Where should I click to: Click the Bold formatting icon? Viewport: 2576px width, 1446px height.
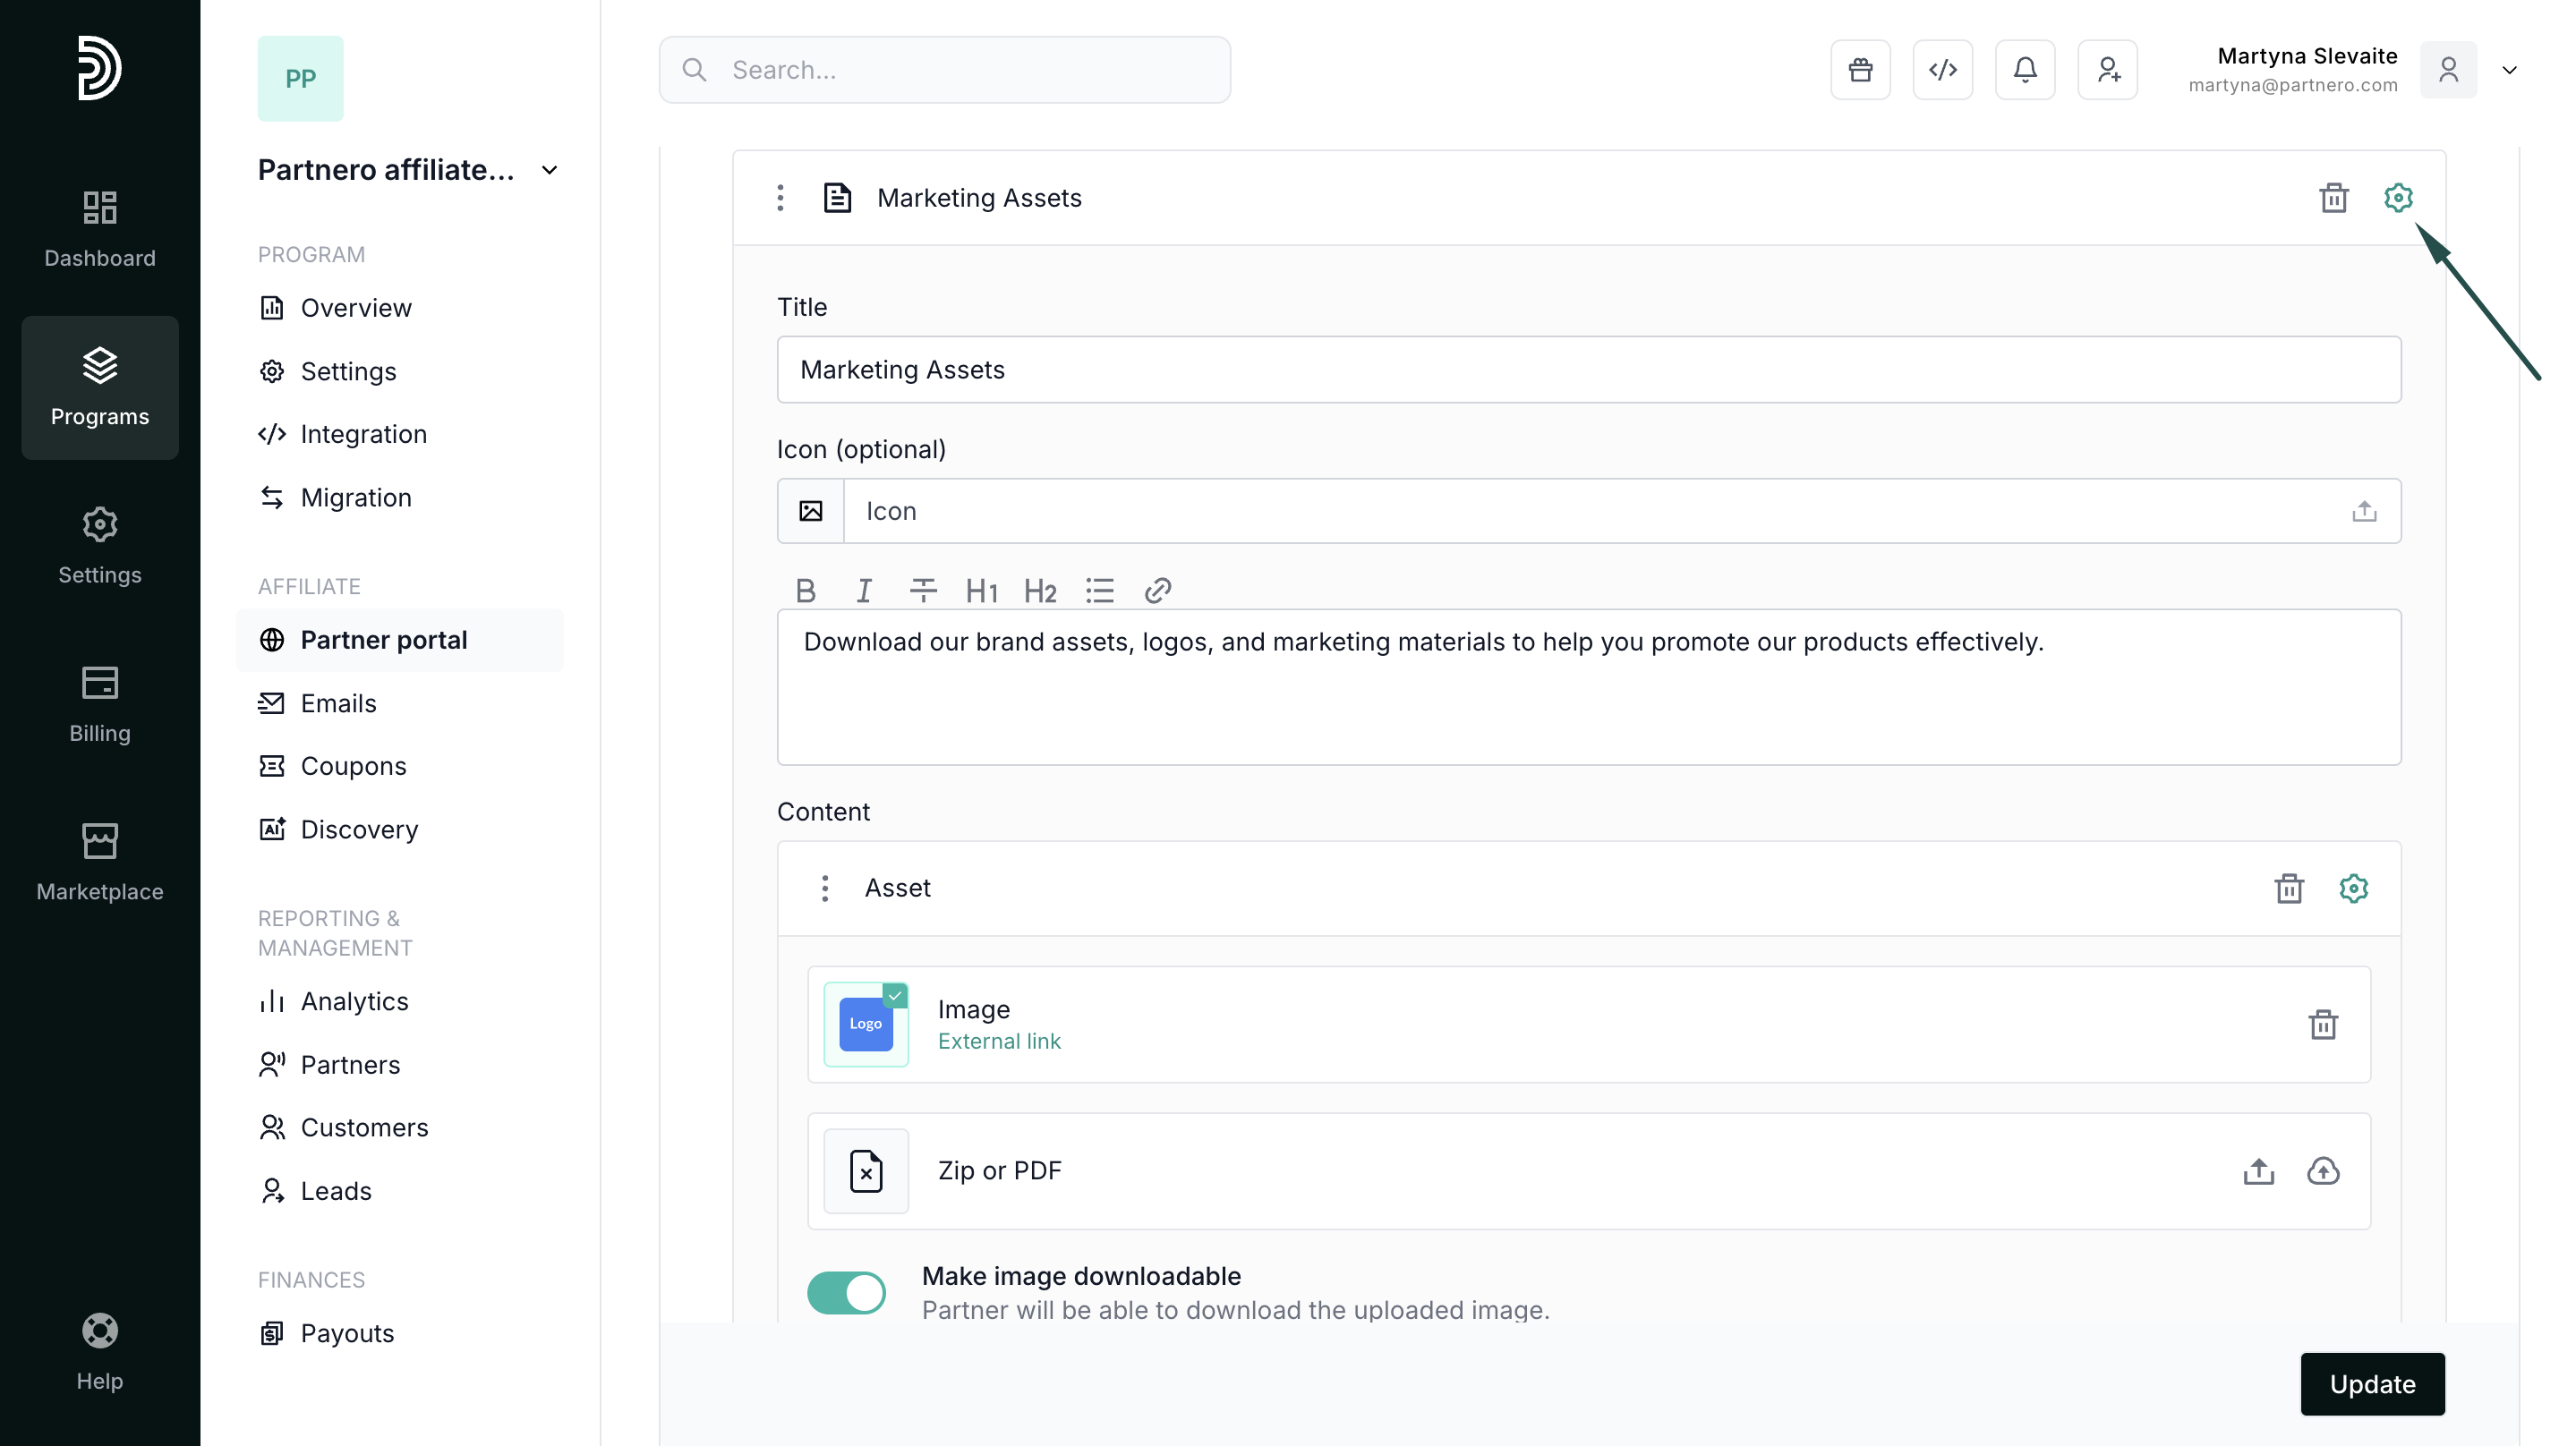click(x=805, y=591)
